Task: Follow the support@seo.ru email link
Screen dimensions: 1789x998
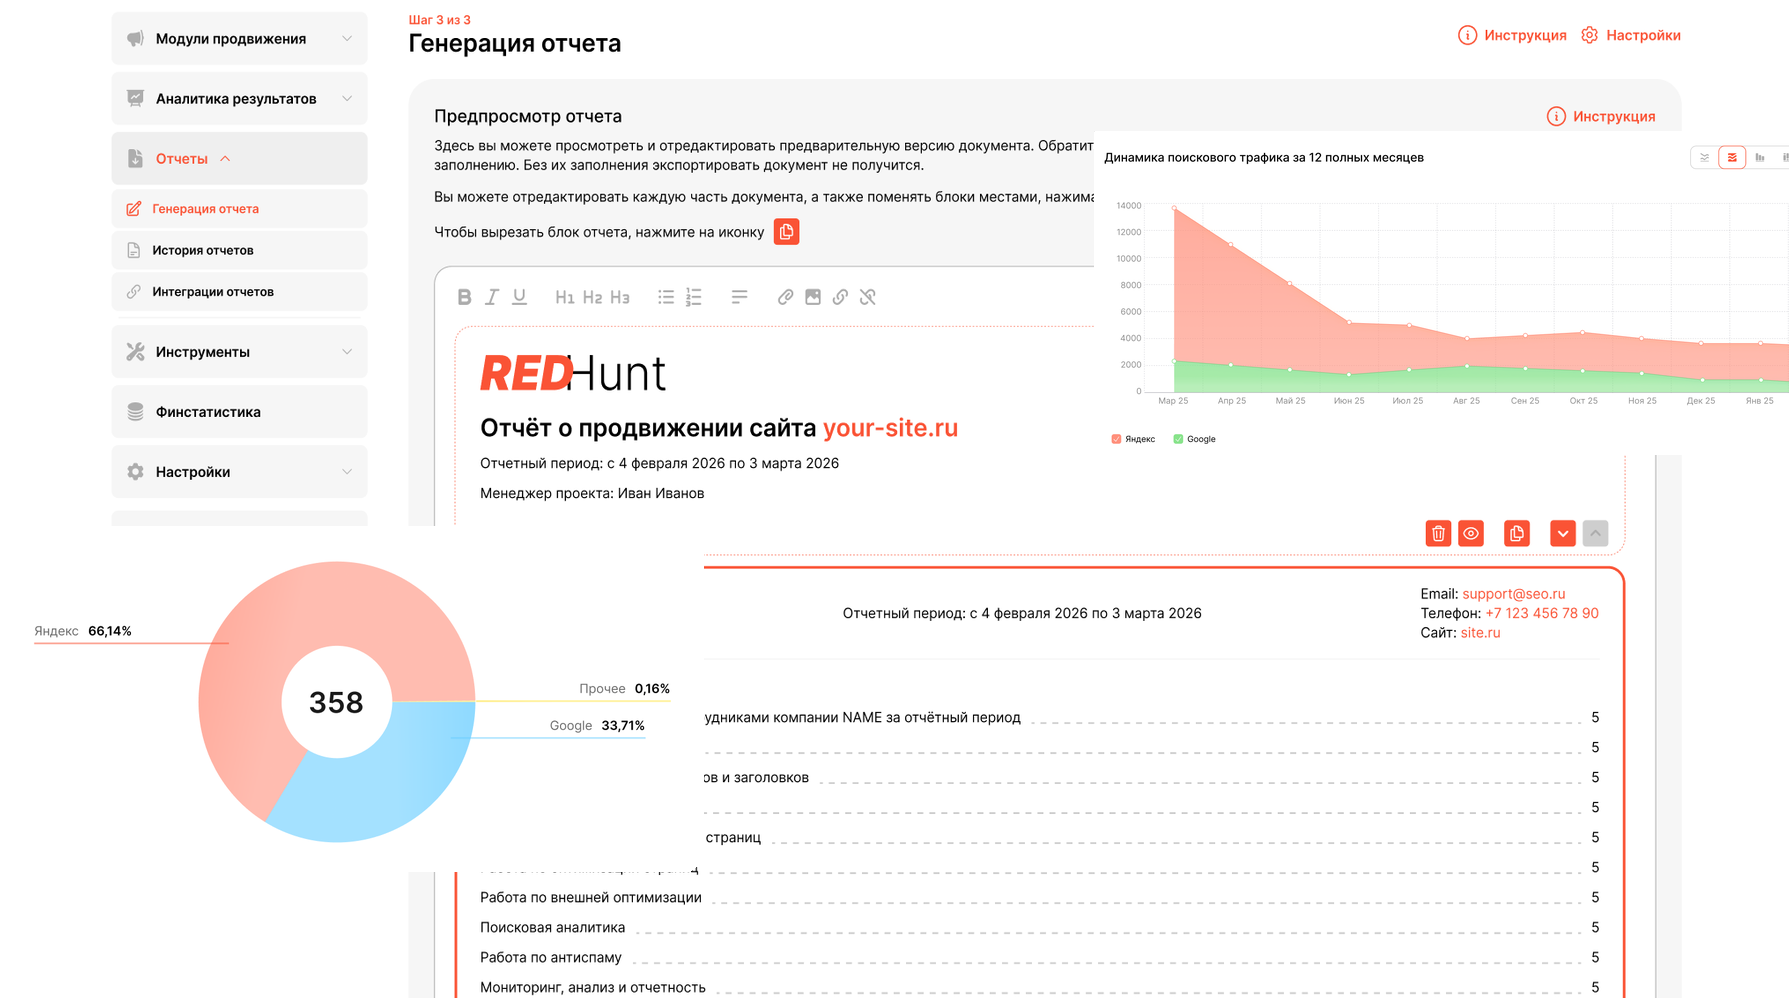Action: 1513,594
